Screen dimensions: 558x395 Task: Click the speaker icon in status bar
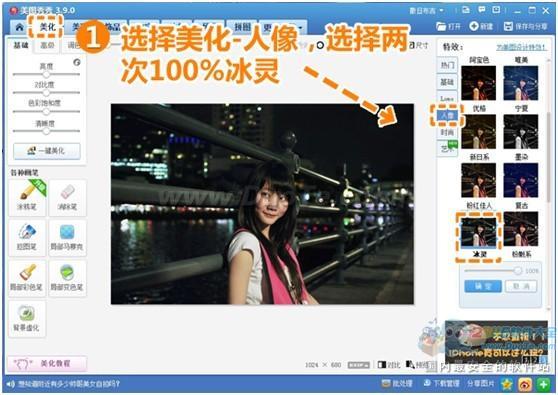click(x=10, y=384)
